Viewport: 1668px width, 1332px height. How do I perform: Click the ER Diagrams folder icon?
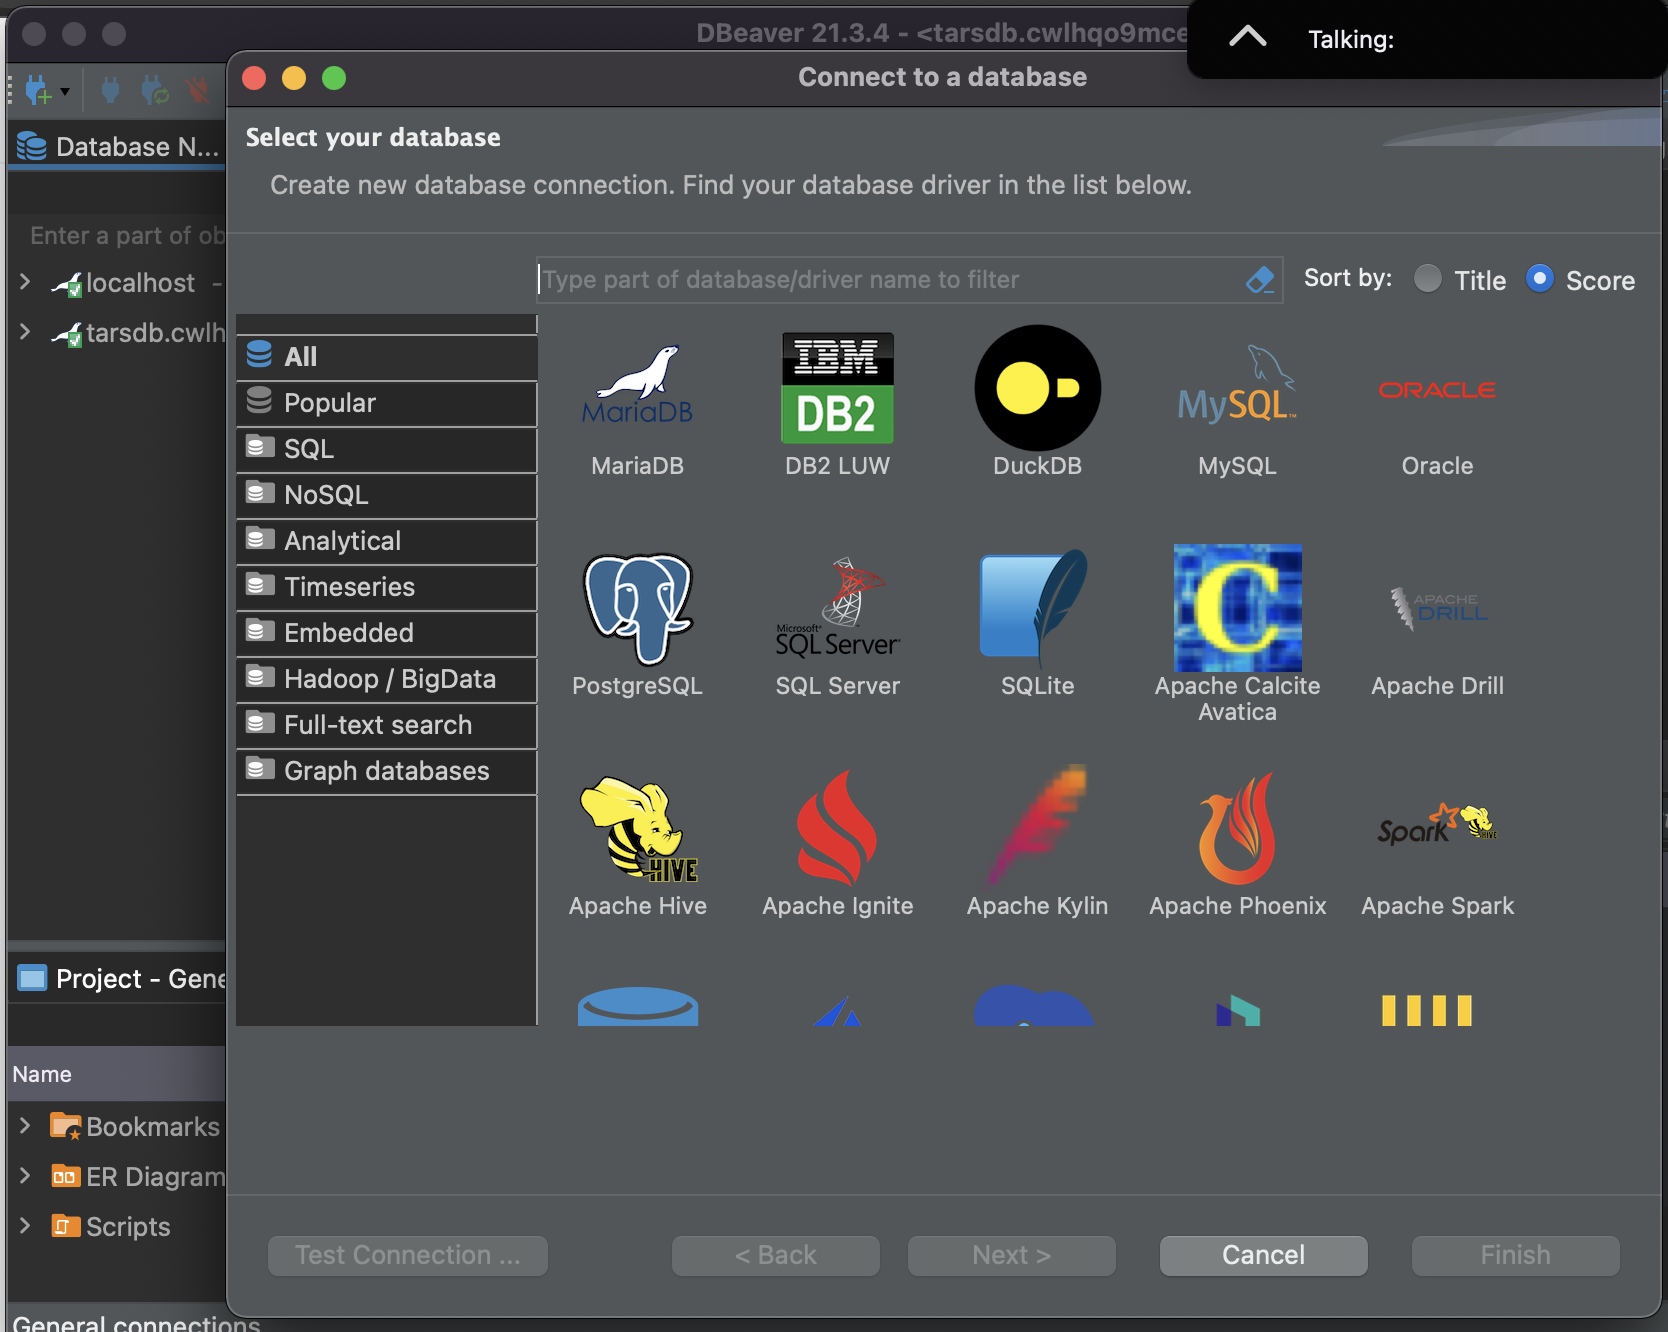[66, 1176]
